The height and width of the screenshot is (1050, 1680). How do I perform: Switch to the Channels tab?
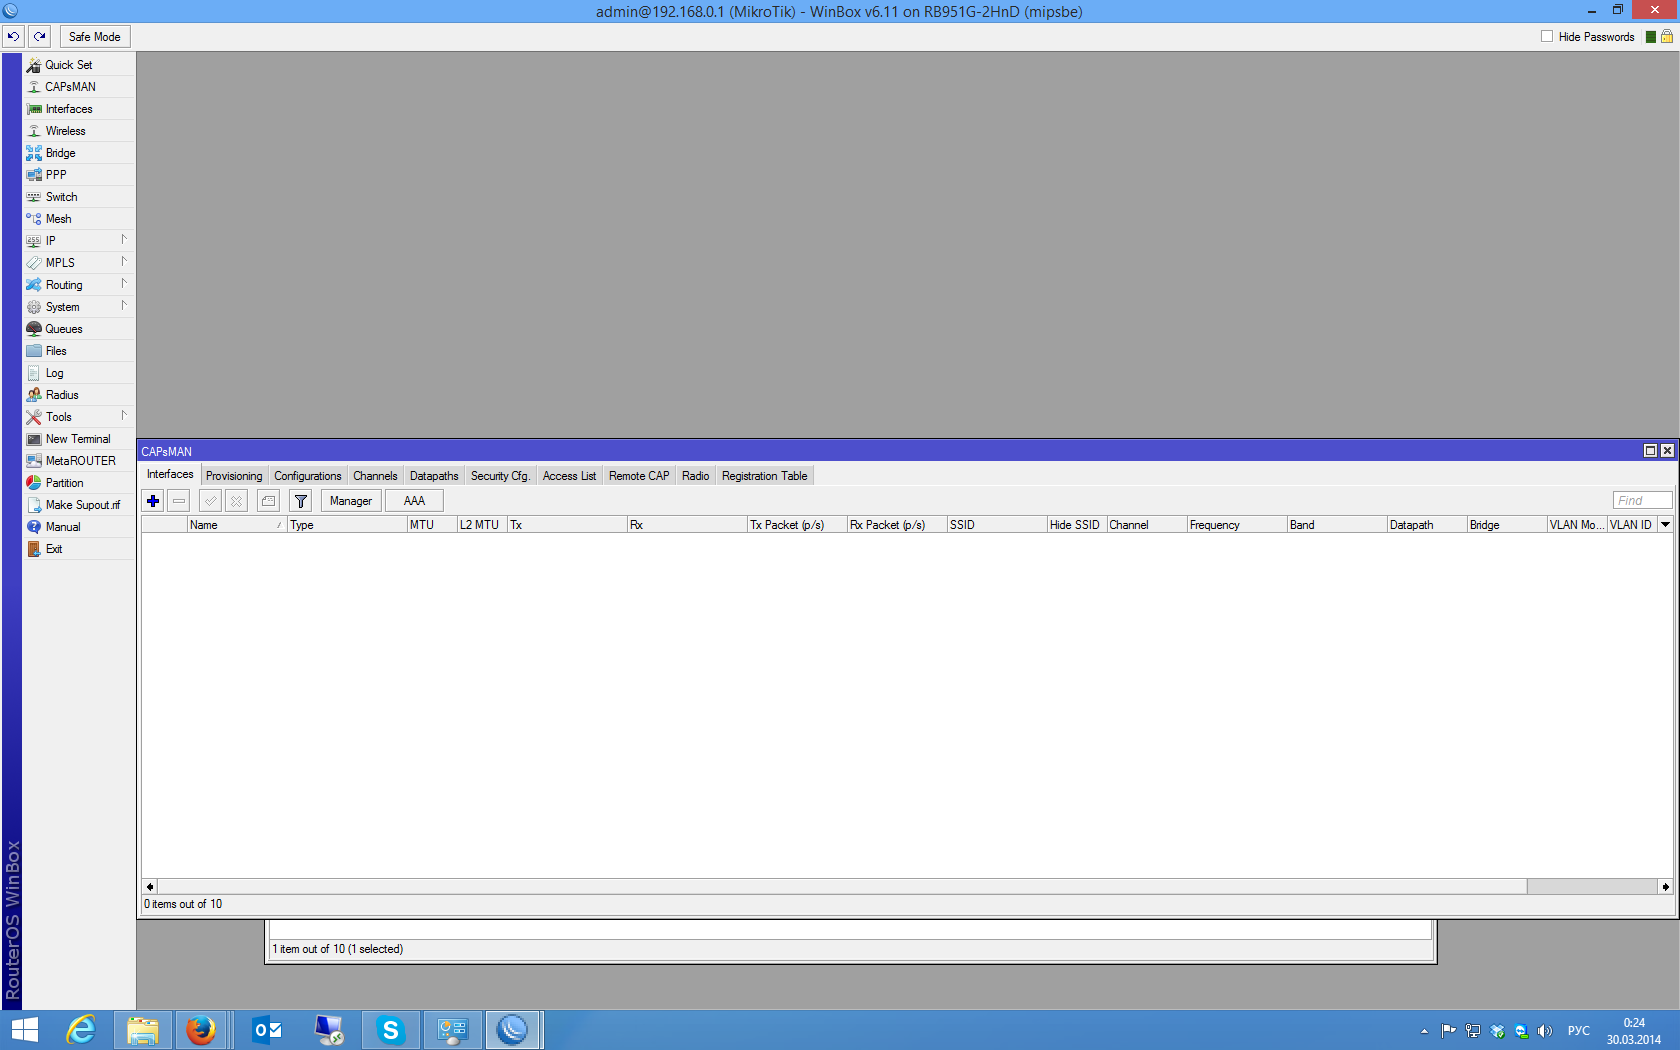pyautogui.click(x=375, y=476)
